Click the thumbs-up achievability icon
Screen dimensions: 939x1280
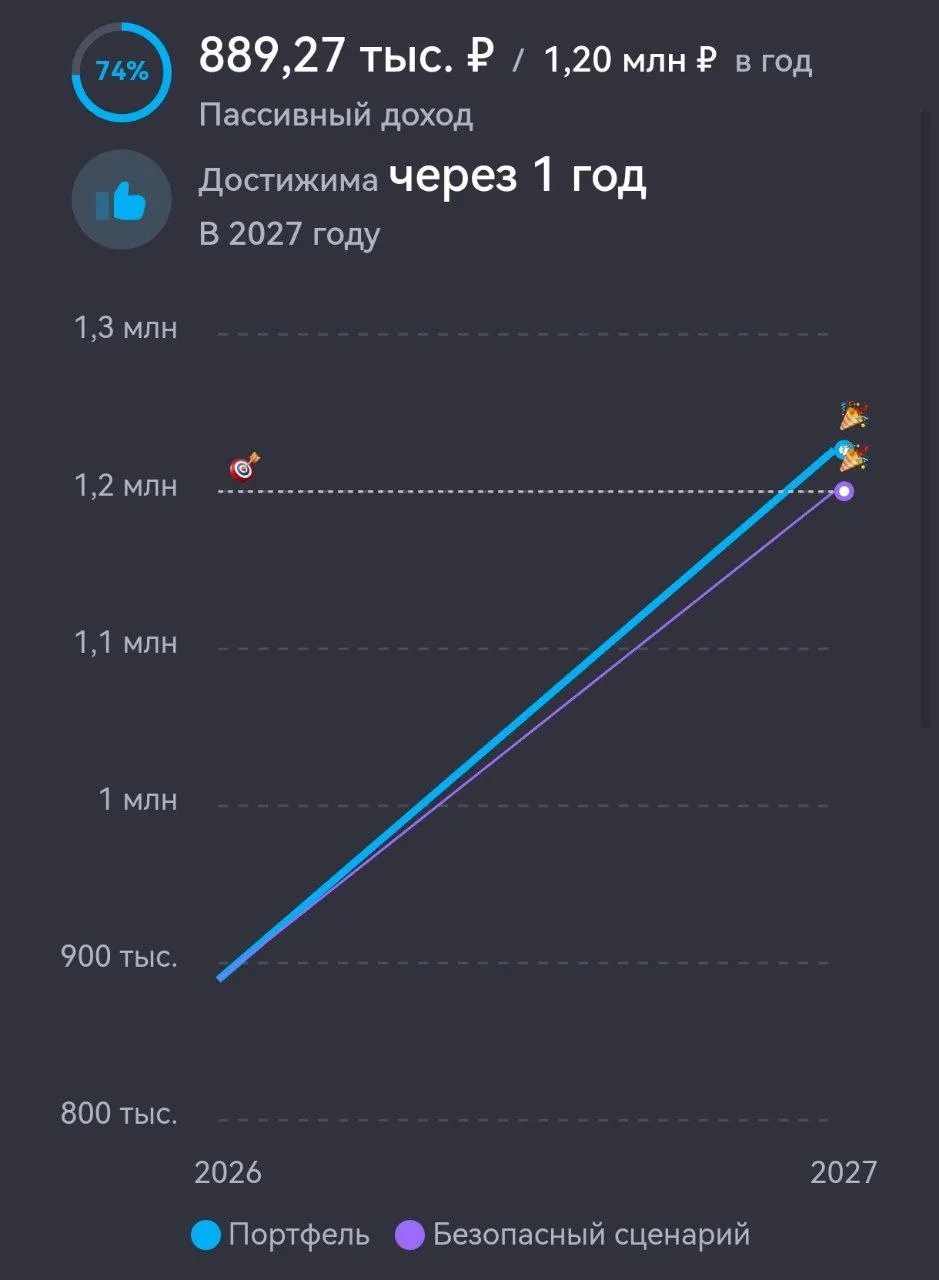(121, 200)
